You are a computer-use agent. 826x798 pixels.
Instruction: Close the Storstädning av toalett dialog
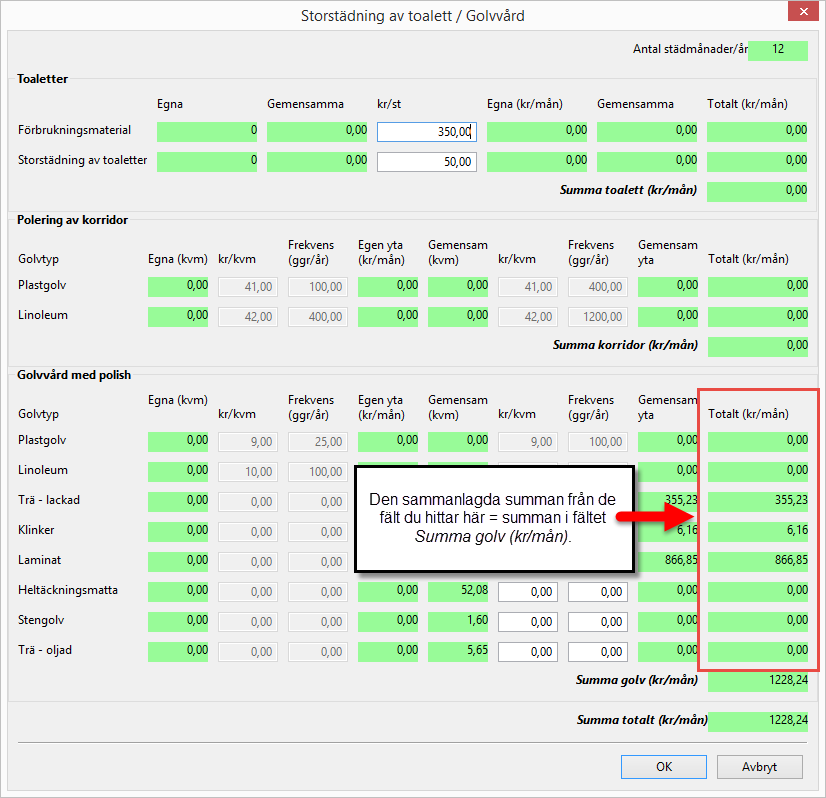coord(802,15)
